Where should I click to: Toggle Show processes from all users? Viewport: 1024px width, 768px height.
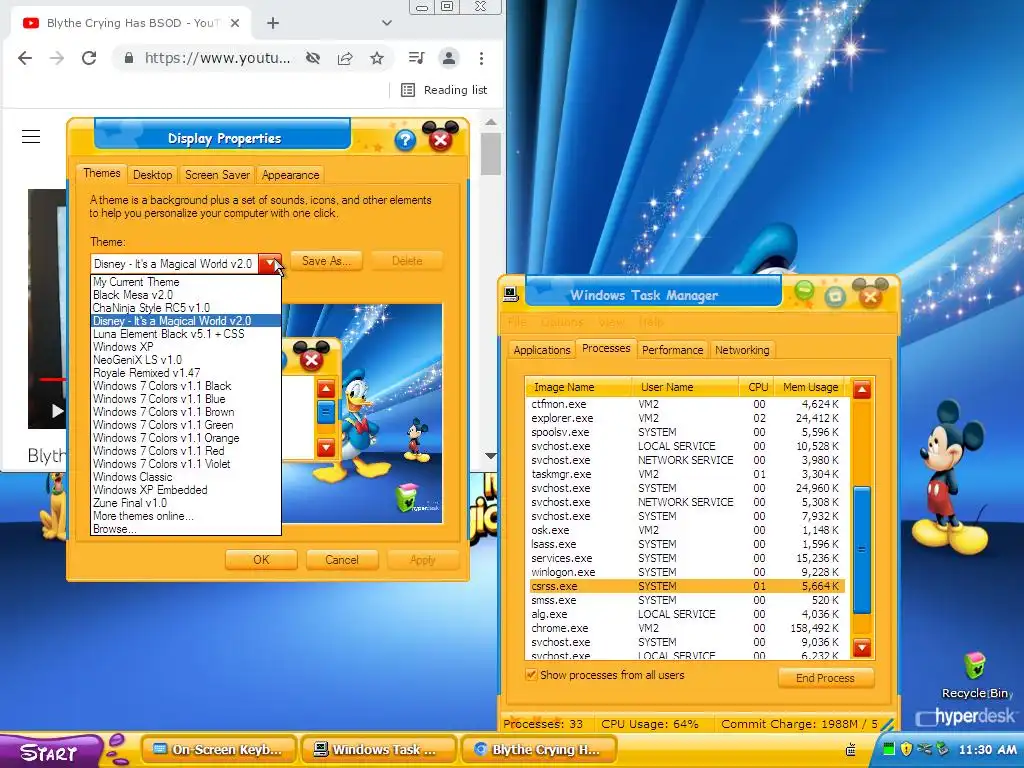coord(531,675)
